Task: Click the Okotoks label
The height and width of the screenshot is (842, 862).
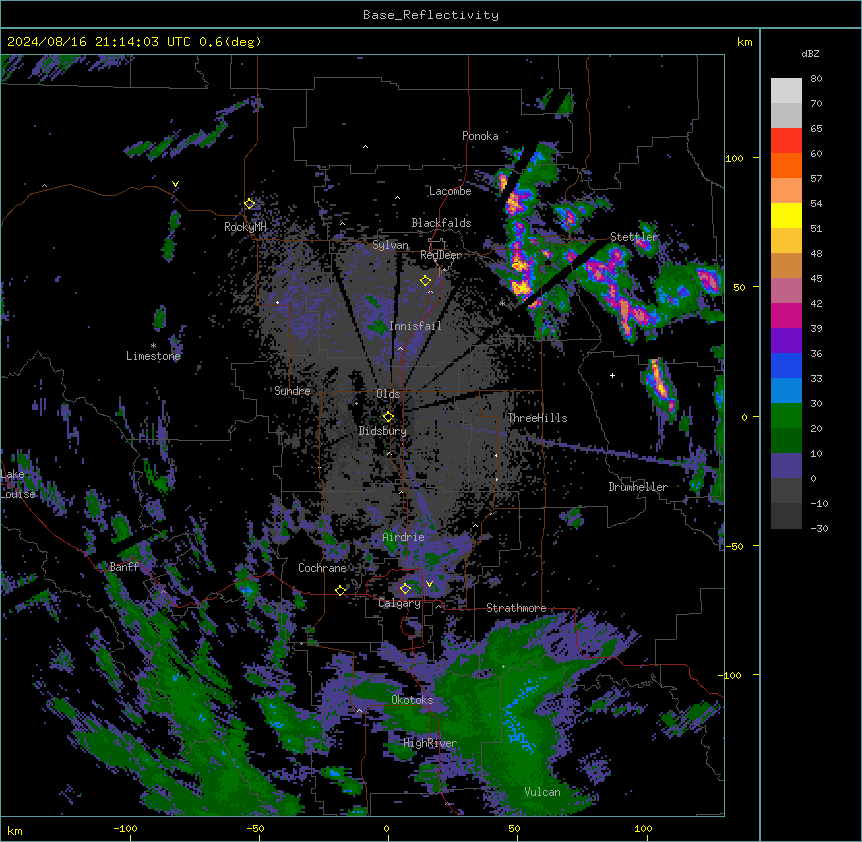Action: (x=412, y=700)
